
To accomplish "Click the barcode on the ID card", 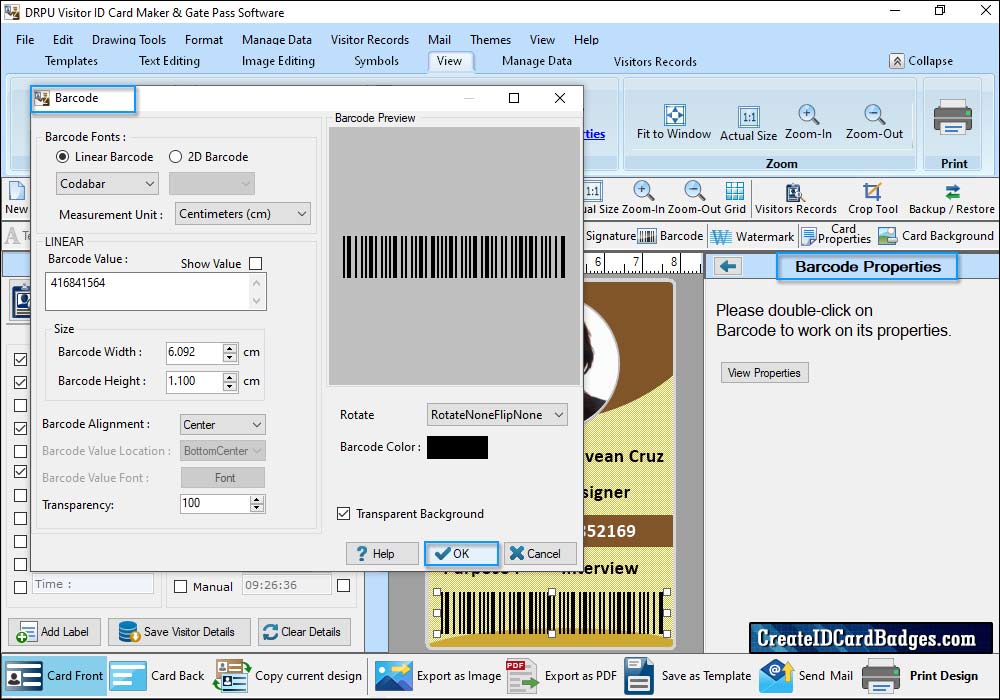I will click(552, 613).
